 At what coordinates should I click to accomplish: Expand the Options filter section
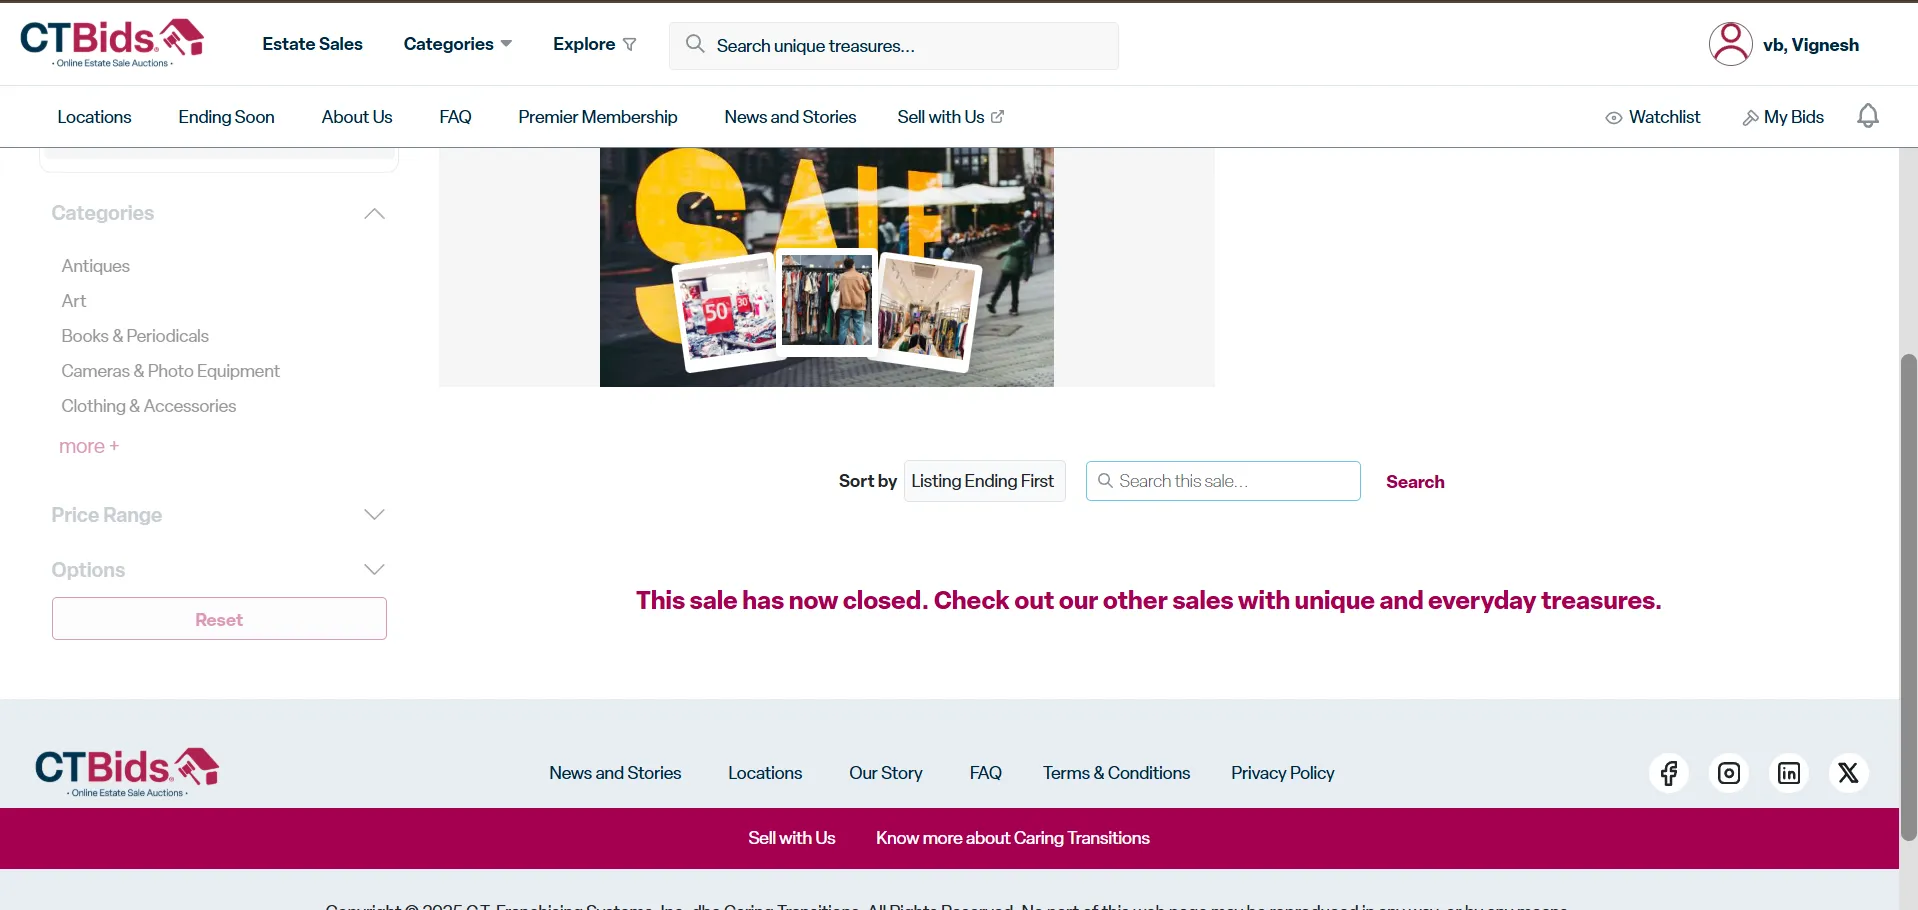374,570
